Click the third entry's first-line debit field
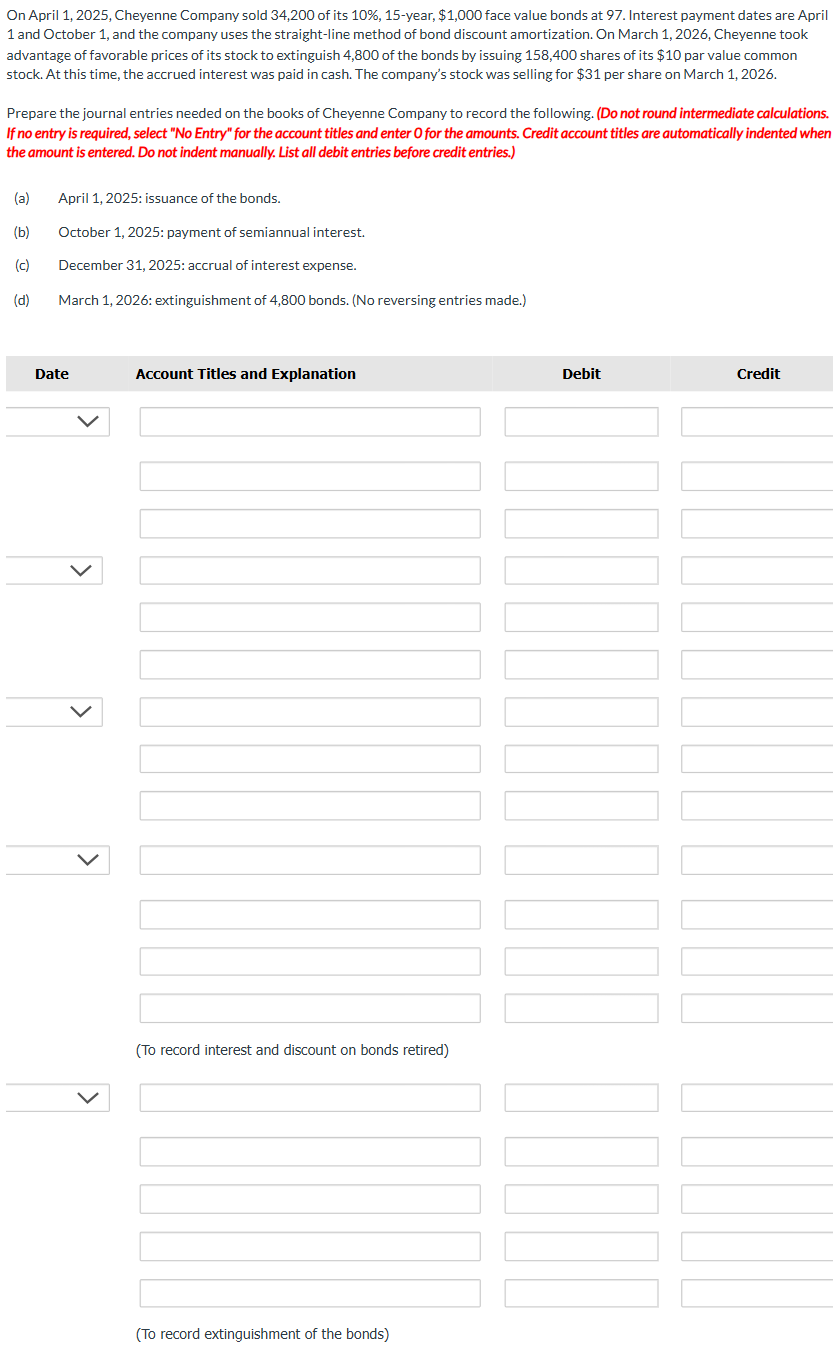833x1358 pixels. 581,712
